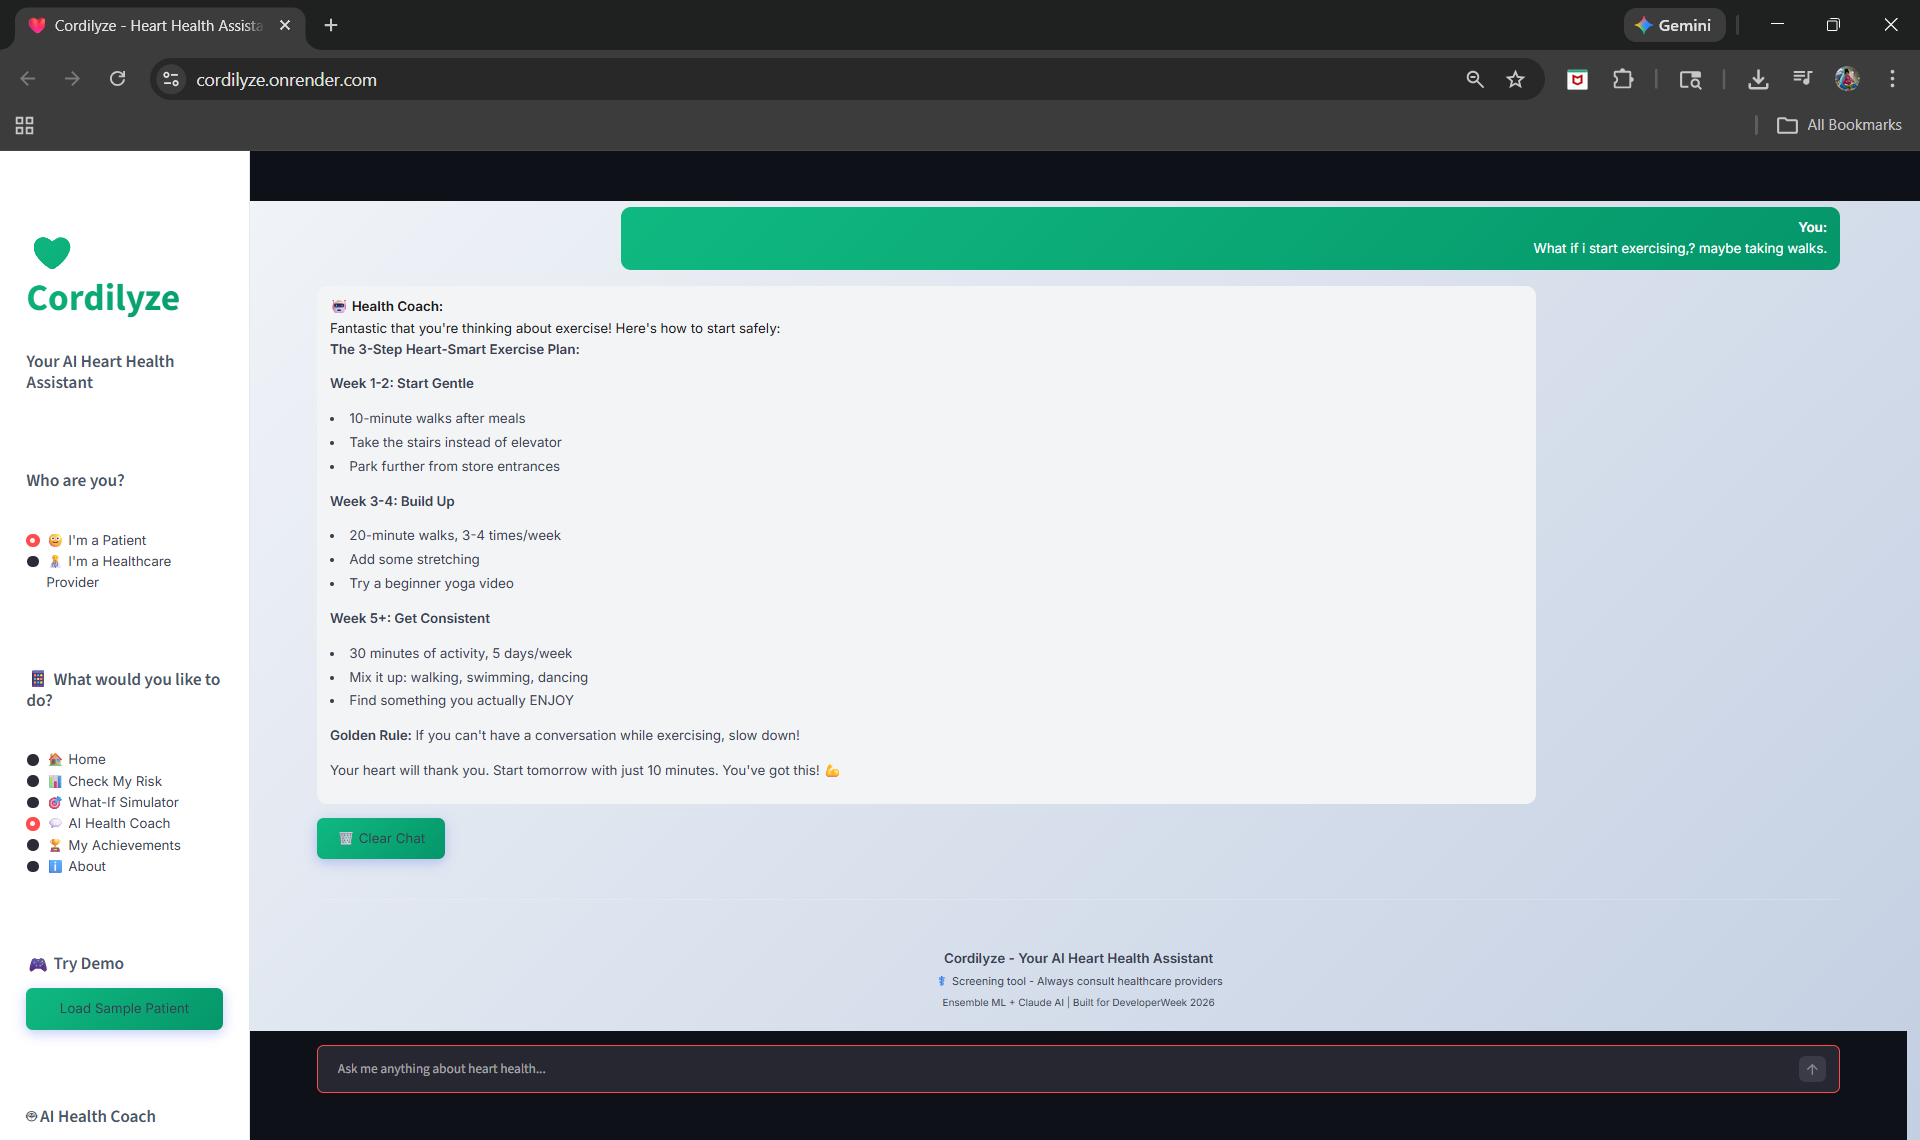Open the media control playlist icon
Screen dimensions: 1920x1140
tap(1802, 80)
